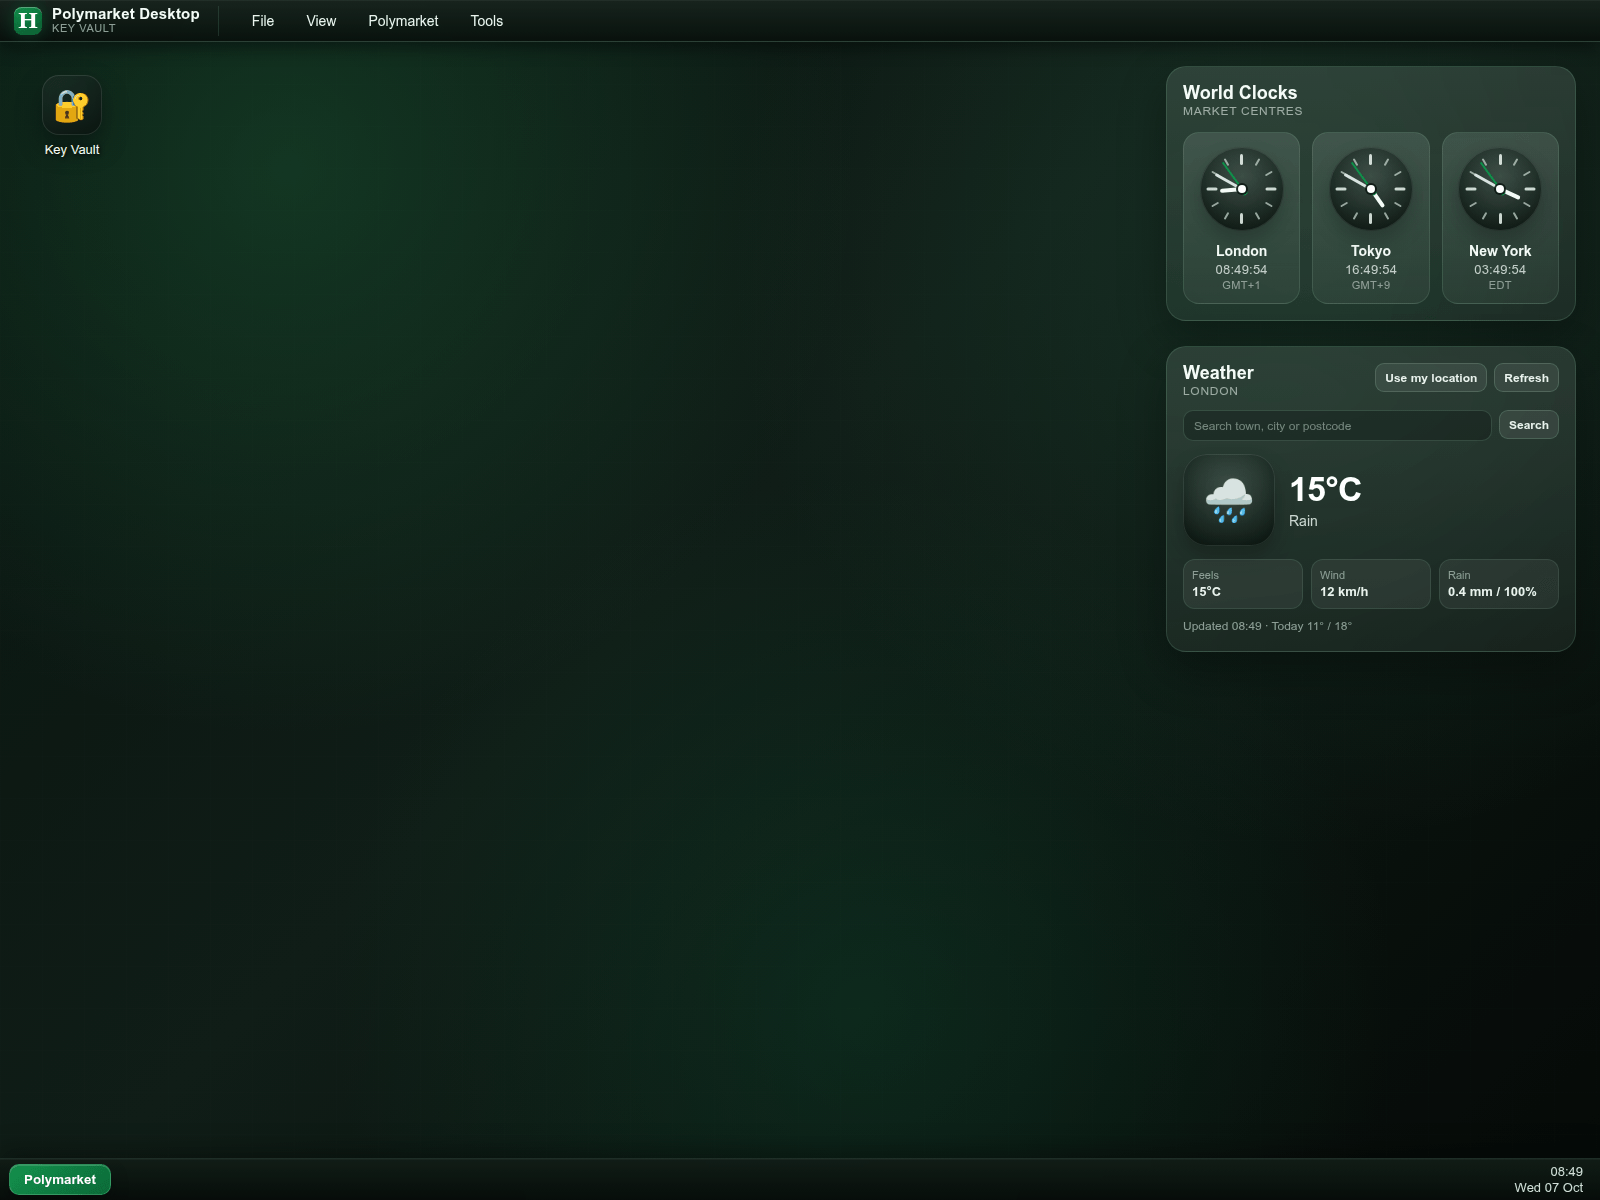The image size is (1600, 1200).
Task: Click the weather Search button
Action: click(1529, 425)
